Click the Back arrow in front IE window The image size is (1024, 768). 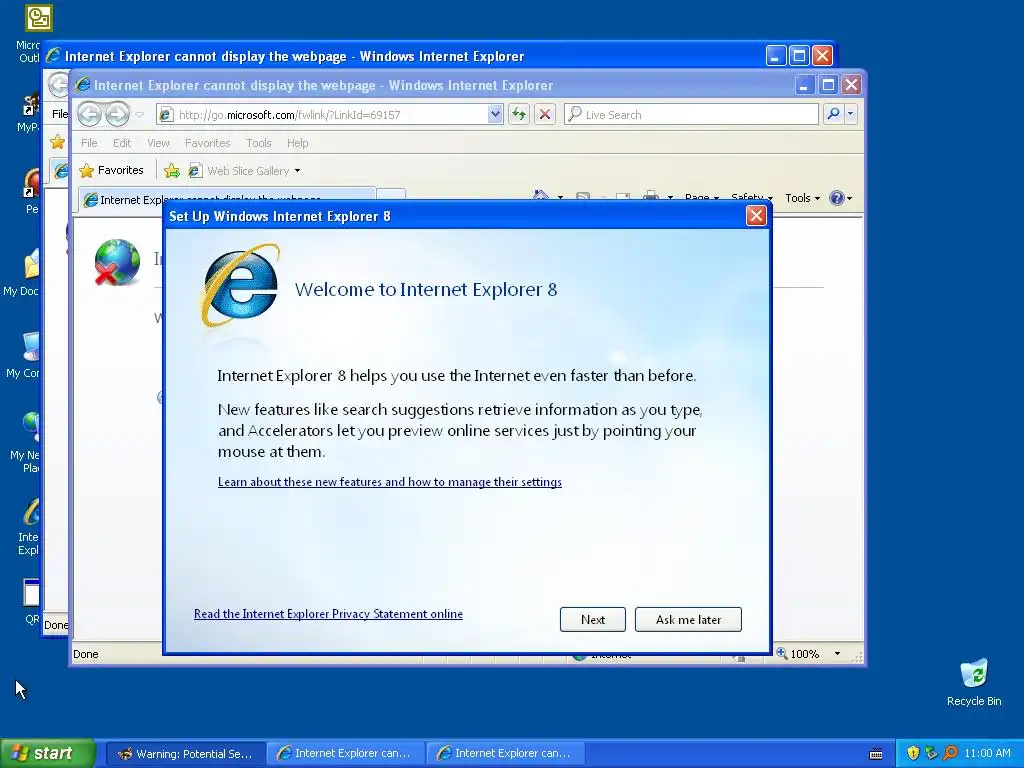(89, 114)
